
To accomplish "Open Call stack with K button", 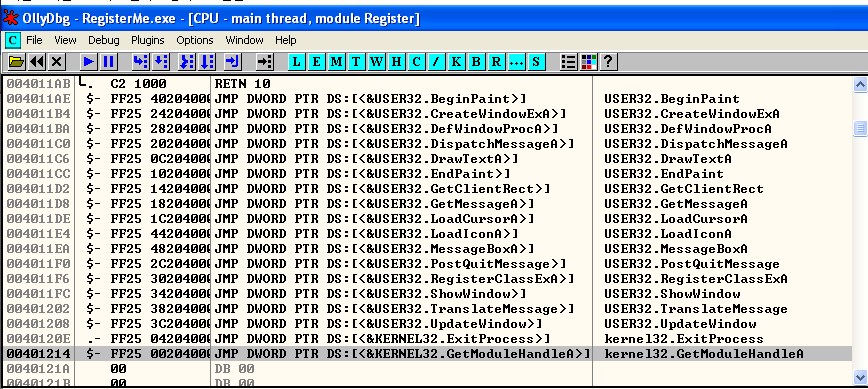I will pos(456,61).
